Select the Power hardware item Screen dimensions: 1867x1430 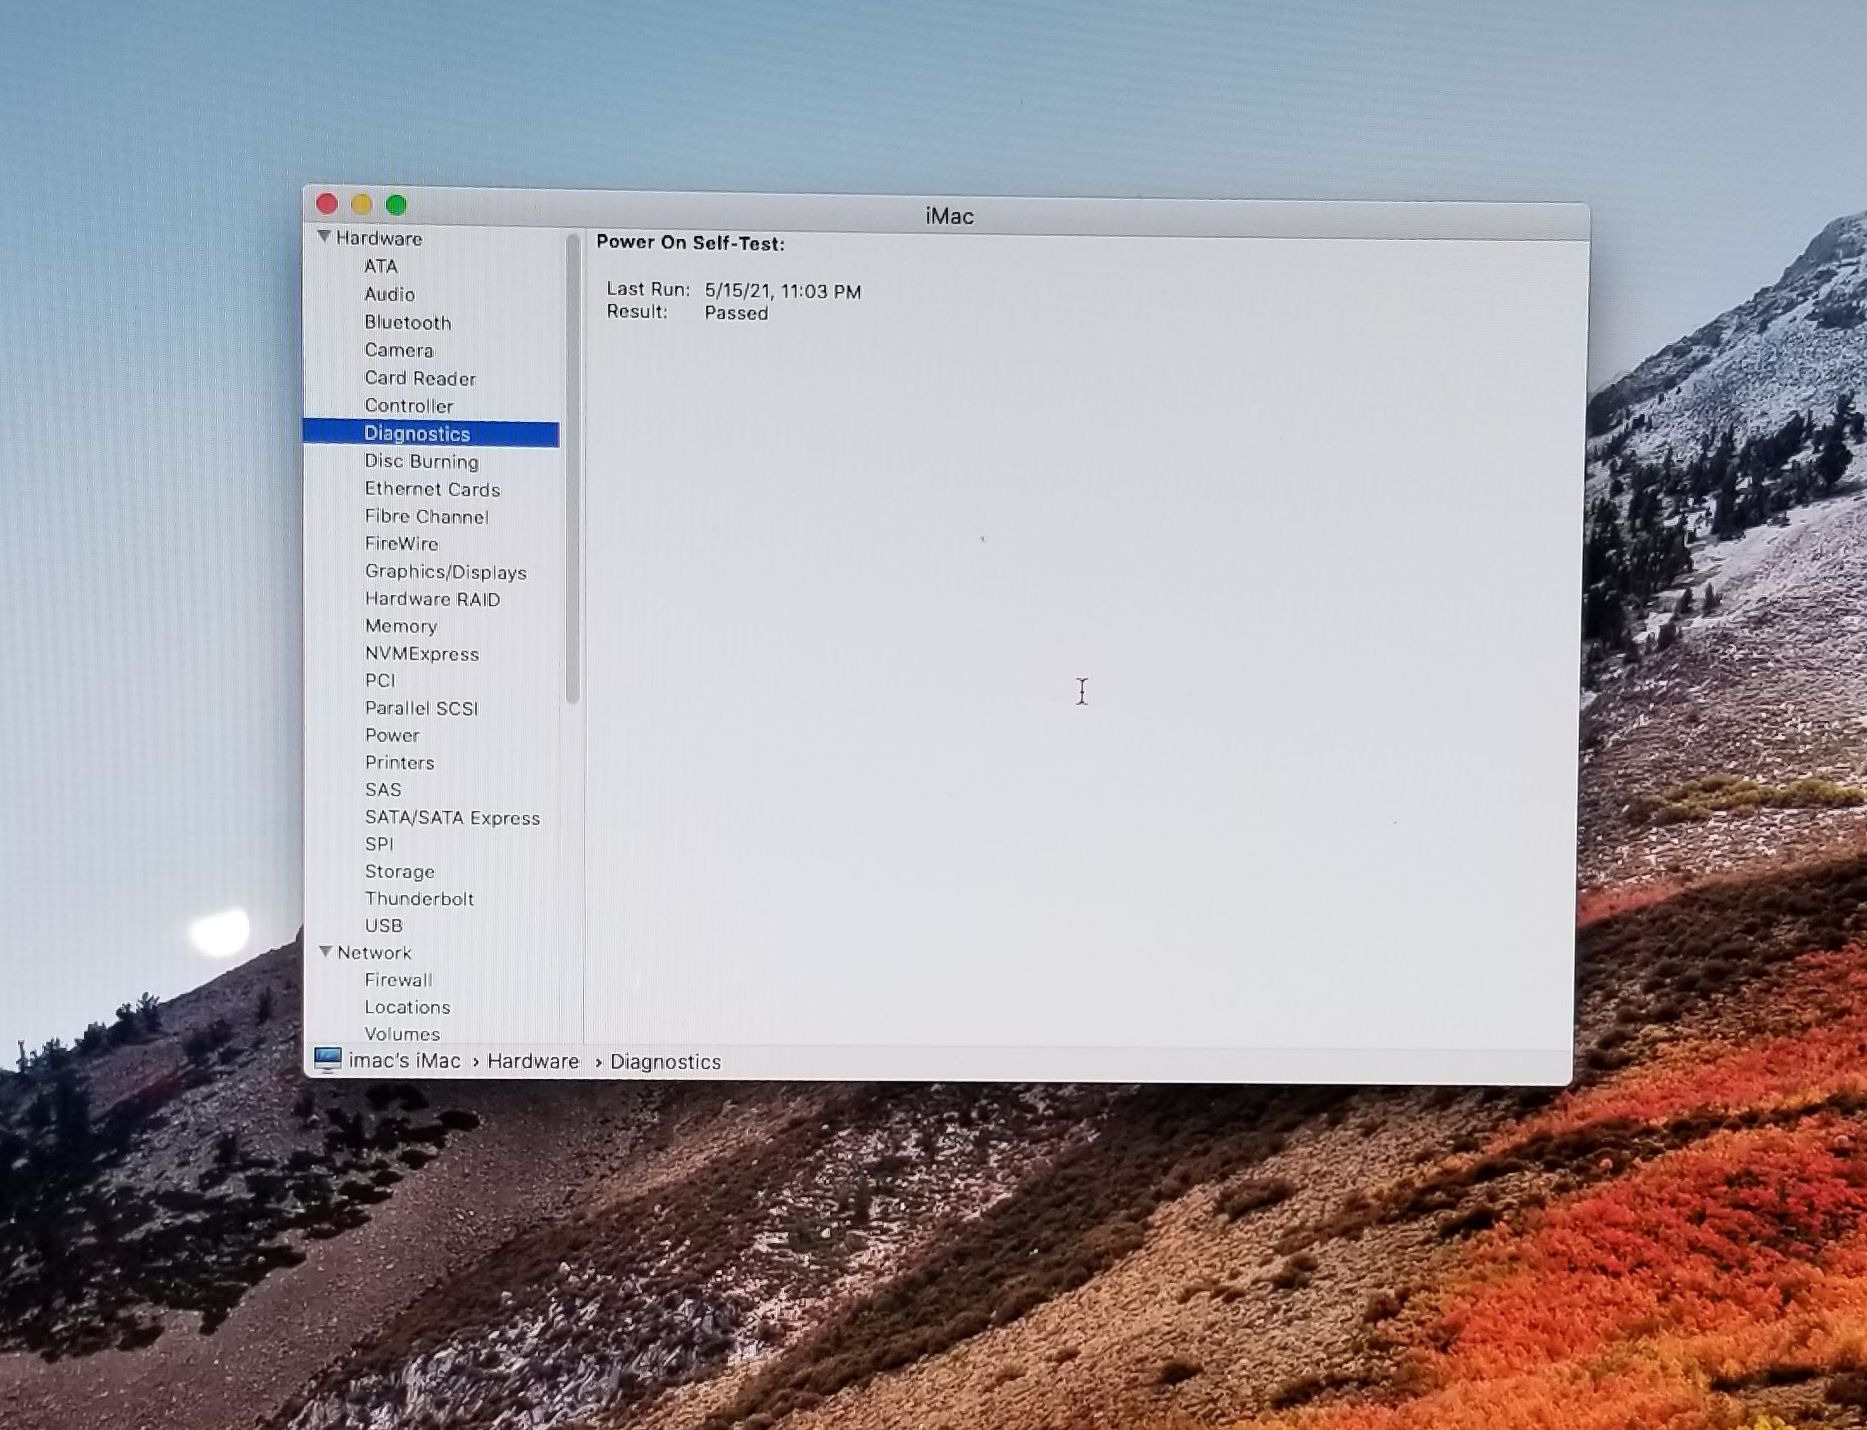coord(392,735)
